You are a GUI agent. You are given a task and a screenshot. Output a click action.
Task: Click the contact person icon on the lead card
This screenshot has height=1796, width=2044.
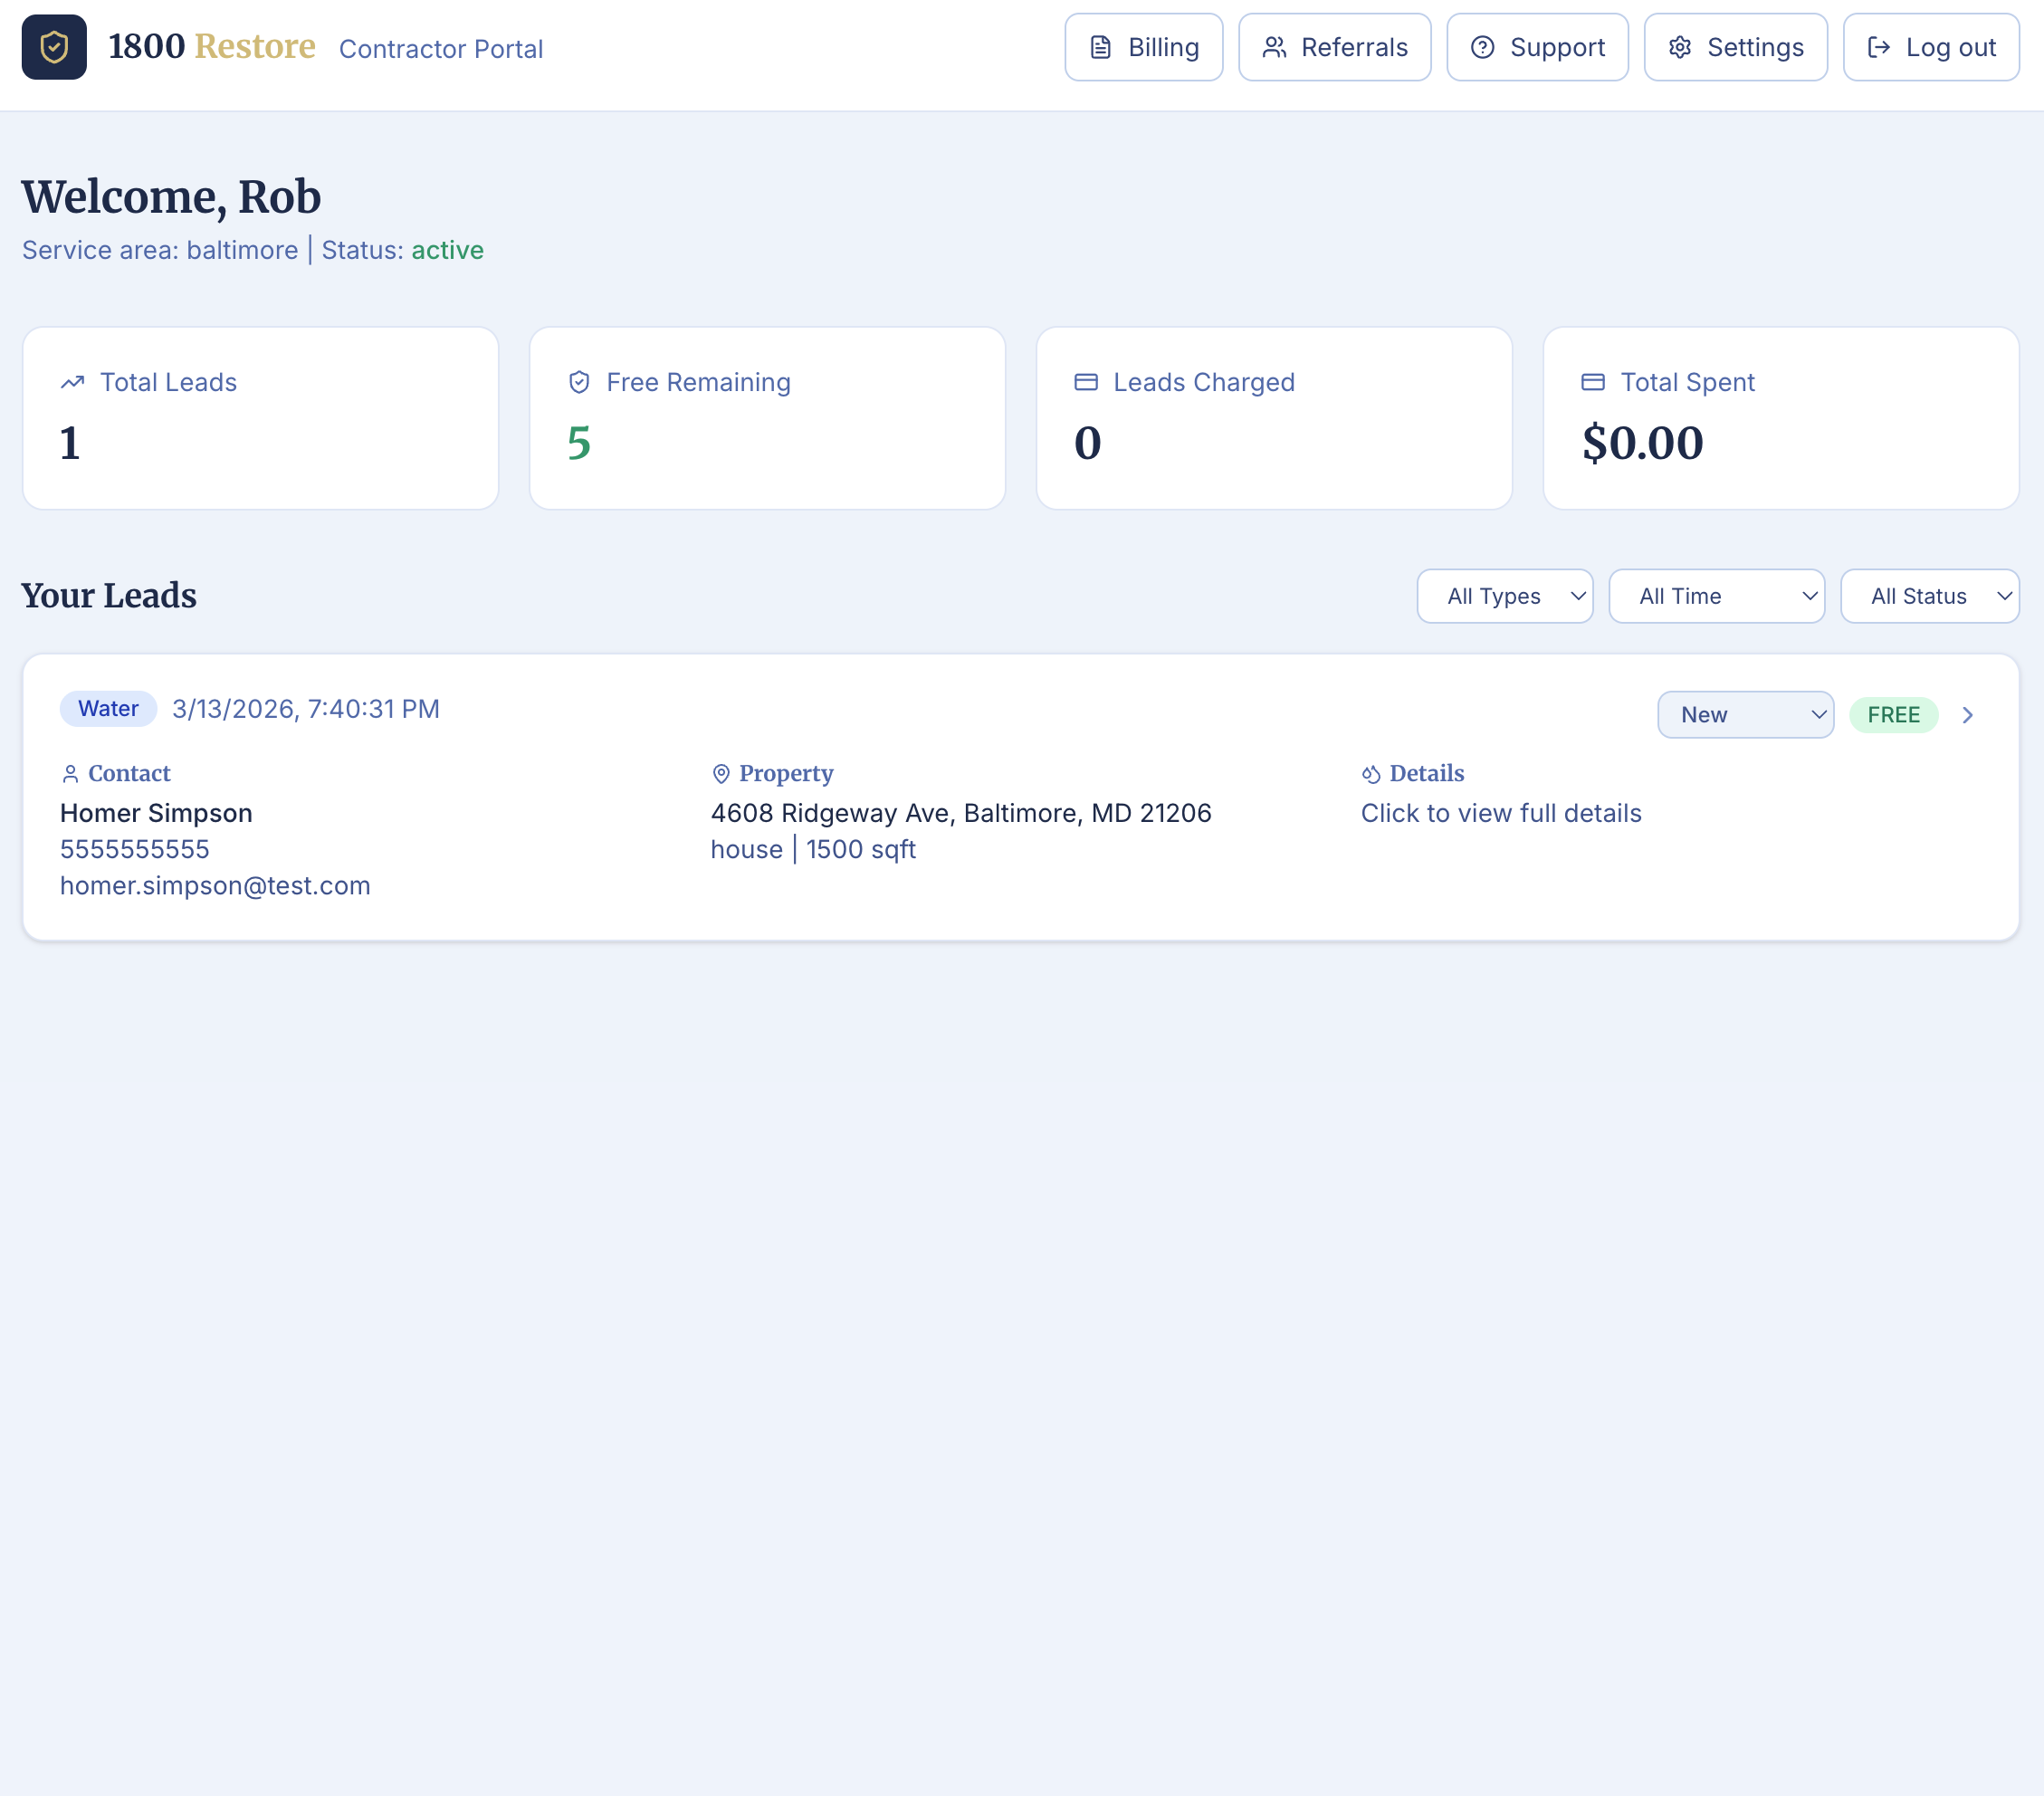click(x=70, y=773)
